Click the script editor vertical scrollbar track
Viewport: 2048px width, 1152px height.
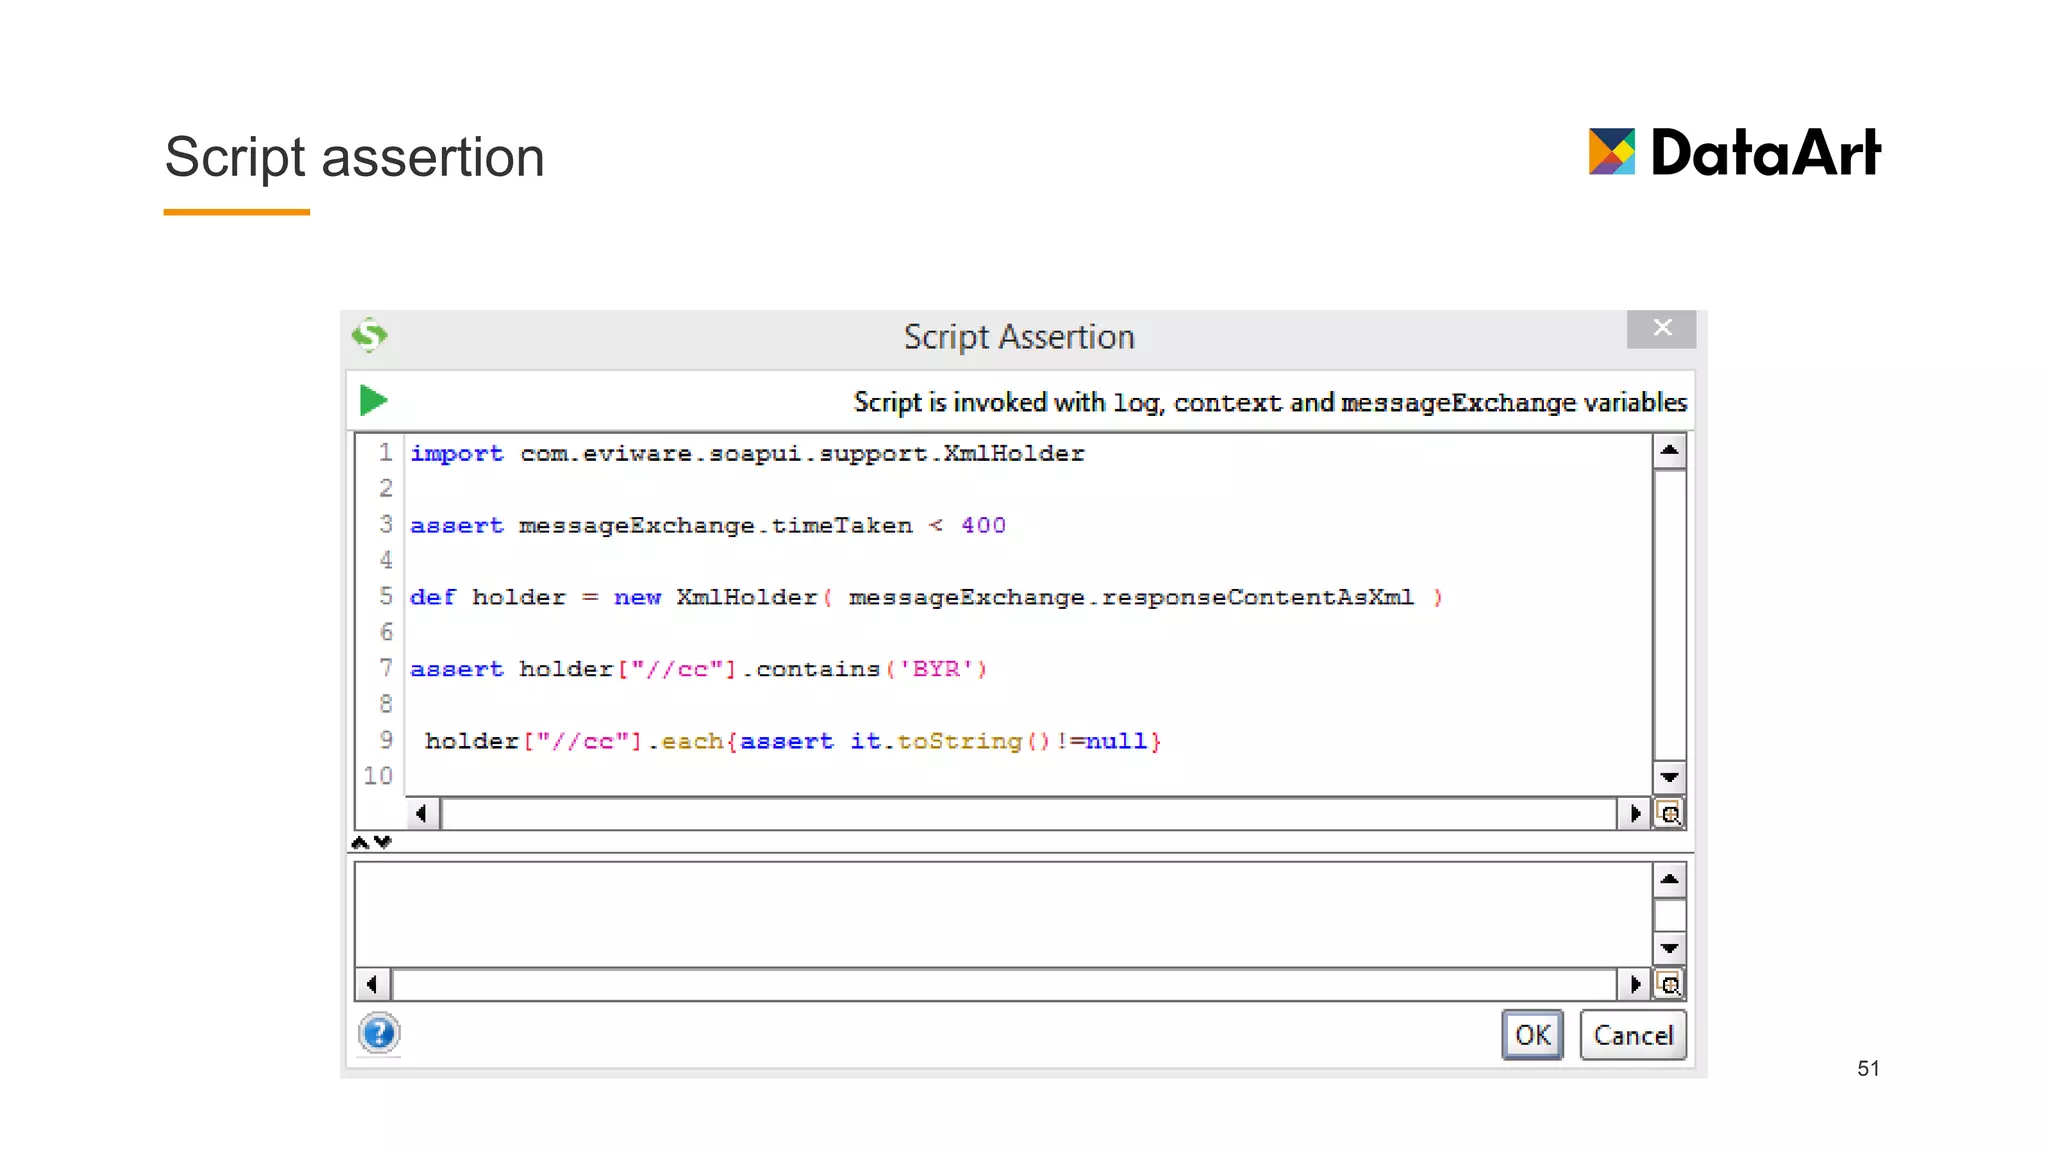tap(1669, 614)
